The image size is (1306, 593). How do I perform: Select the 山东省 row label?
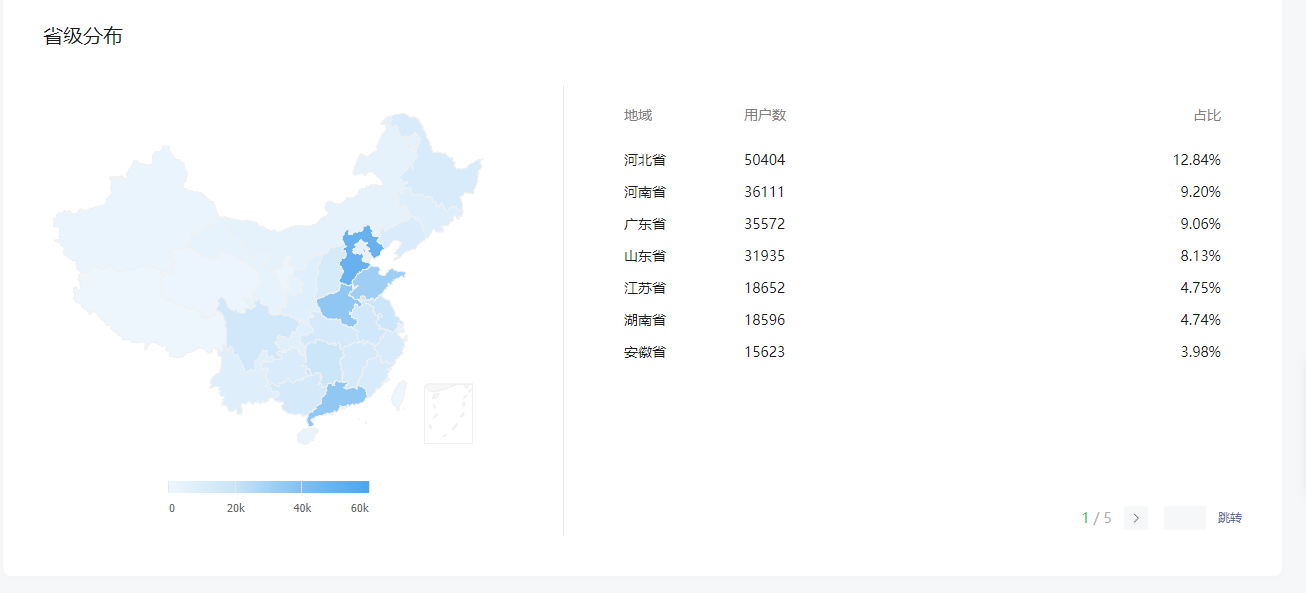[x=645, y=256]
